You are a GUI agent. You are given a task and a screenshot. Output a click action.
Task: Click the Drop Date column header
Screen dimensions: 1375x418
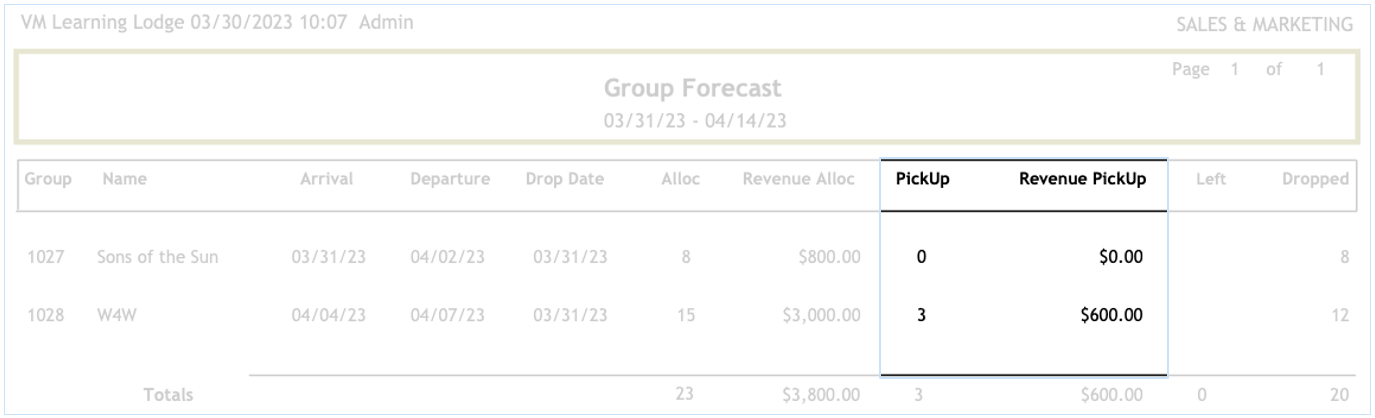coord(566,180)
